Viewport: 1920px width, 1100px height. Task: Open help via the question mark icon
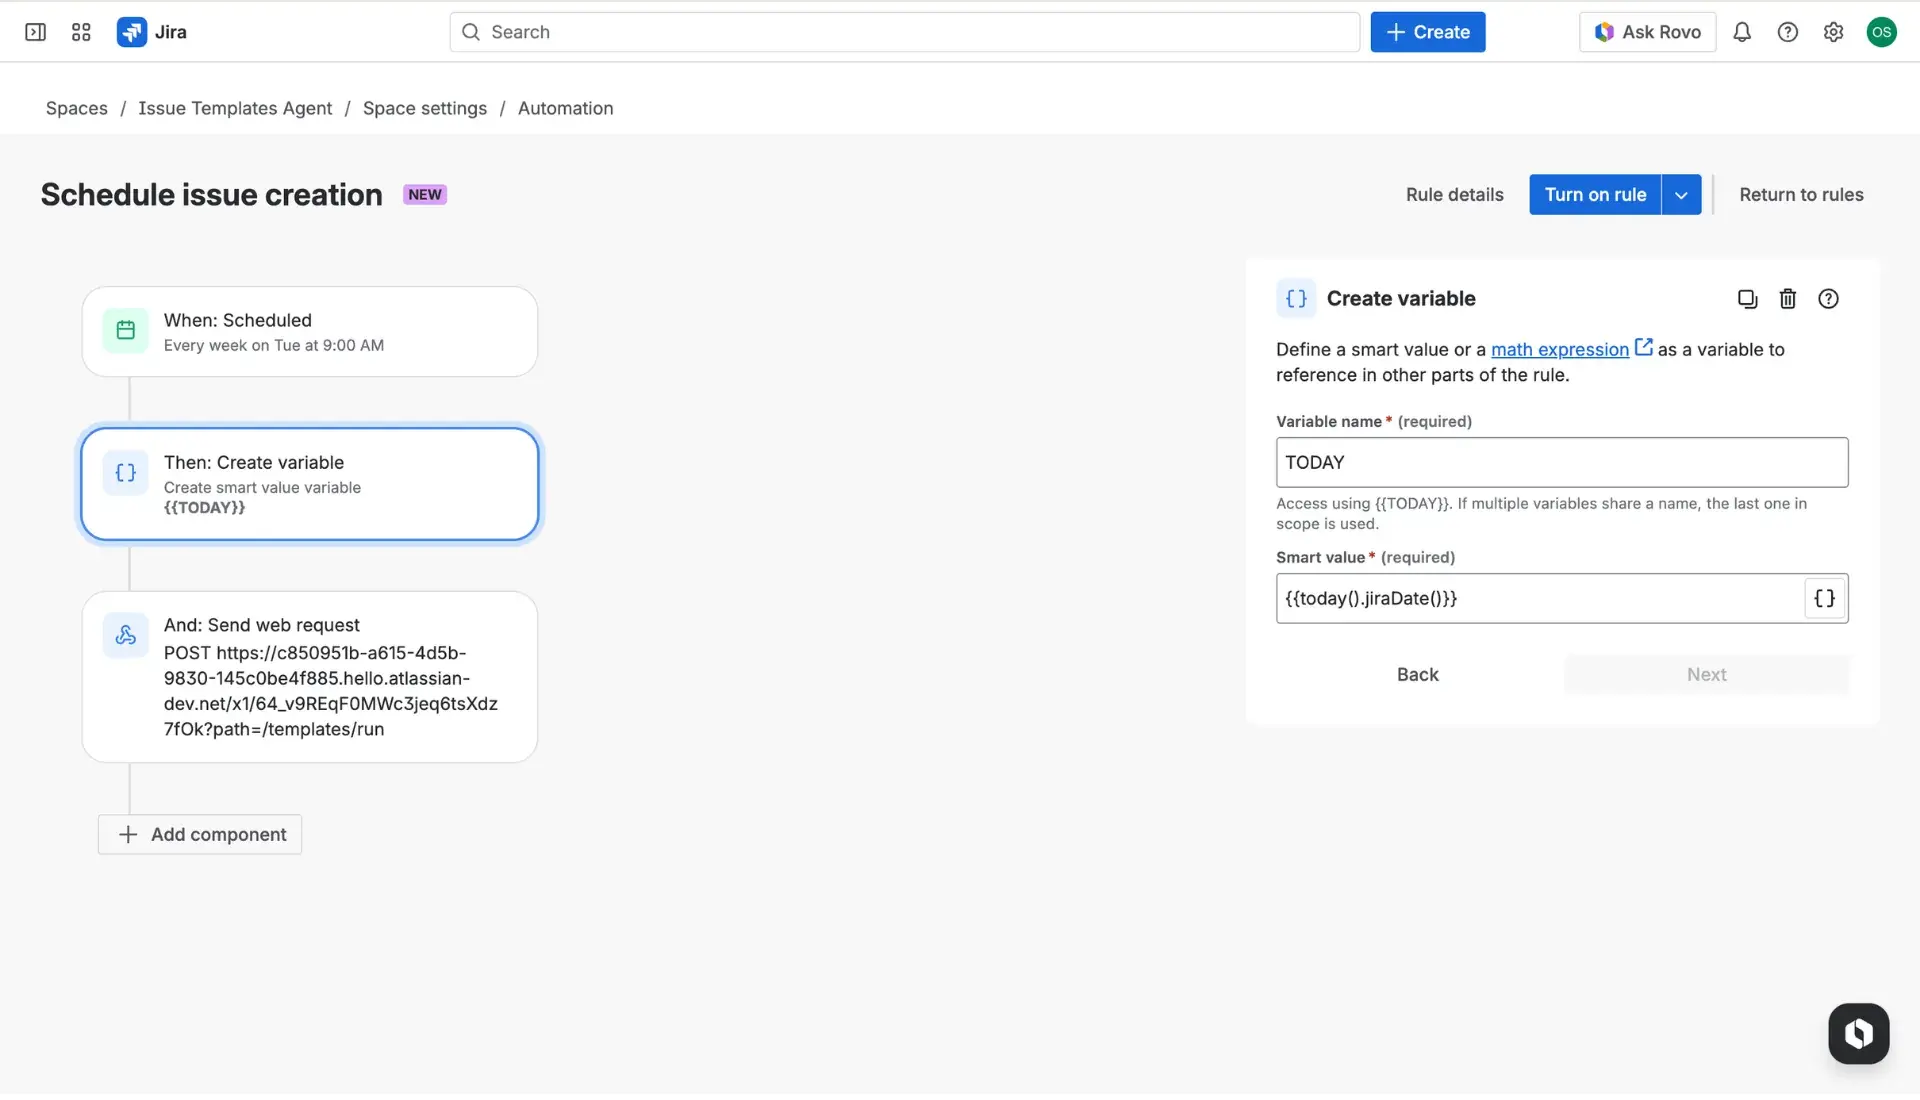pos(1829,298)
